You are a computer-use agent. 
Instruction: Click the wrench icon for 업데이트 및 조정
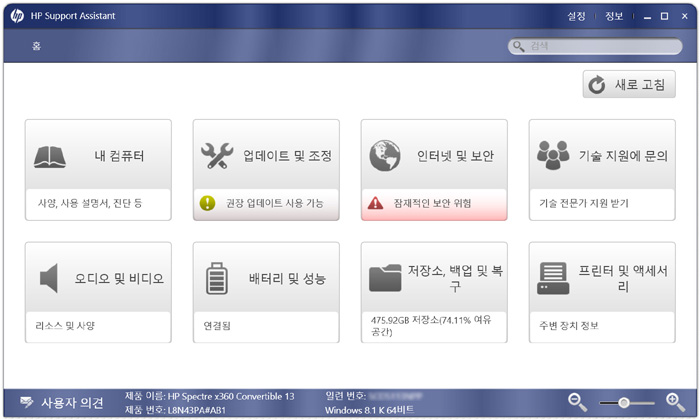pos(217,156)
